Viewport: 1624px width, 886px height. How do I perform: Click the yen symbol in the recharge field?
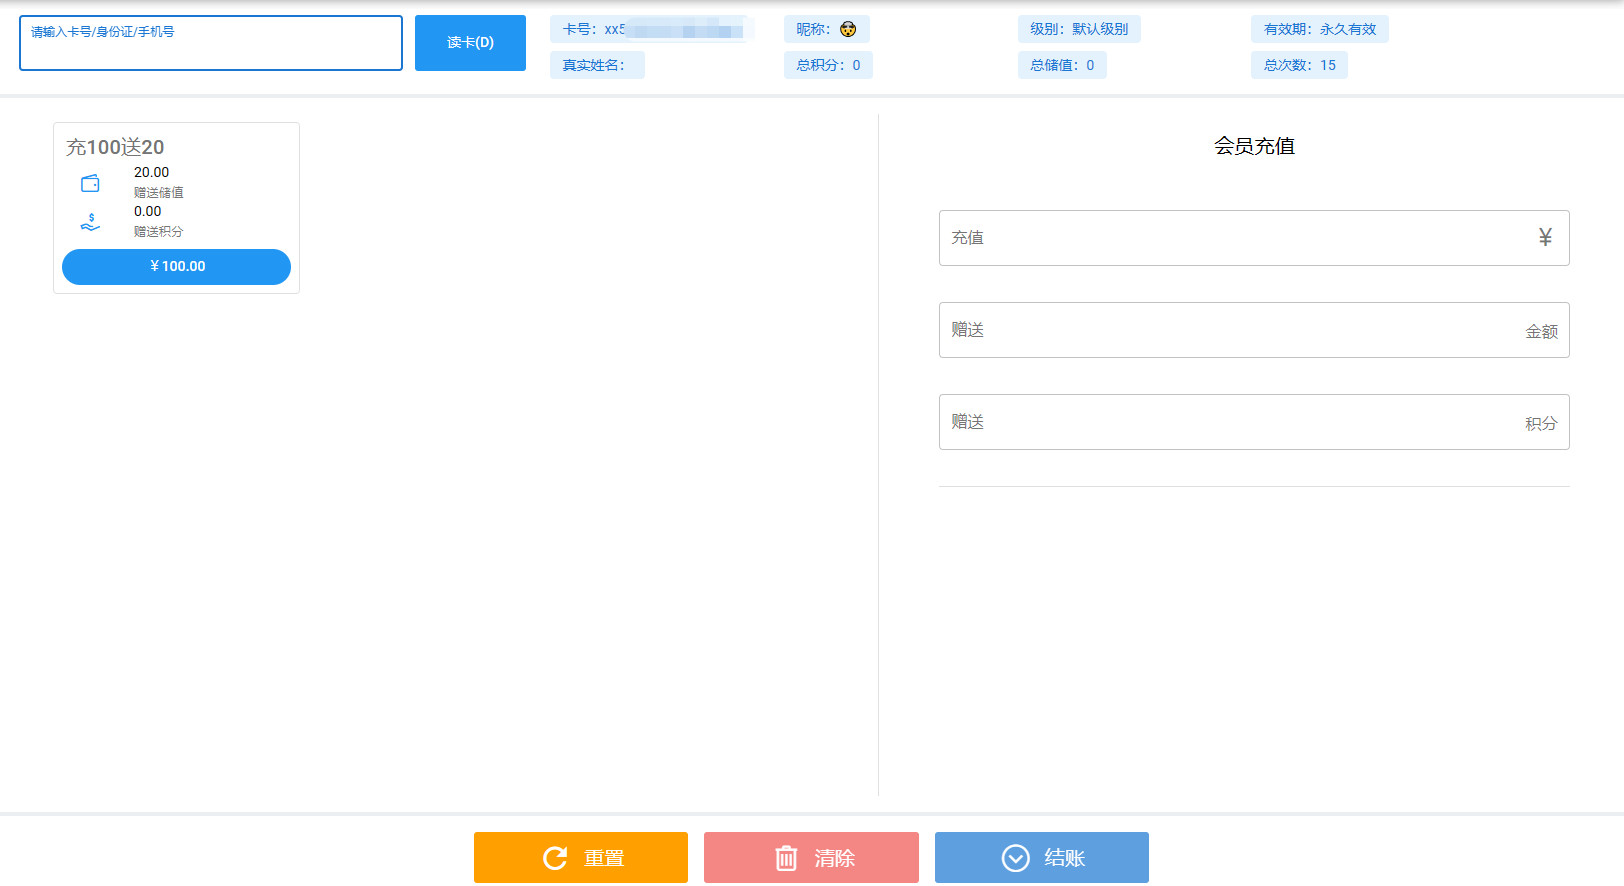pos(1545,238)
